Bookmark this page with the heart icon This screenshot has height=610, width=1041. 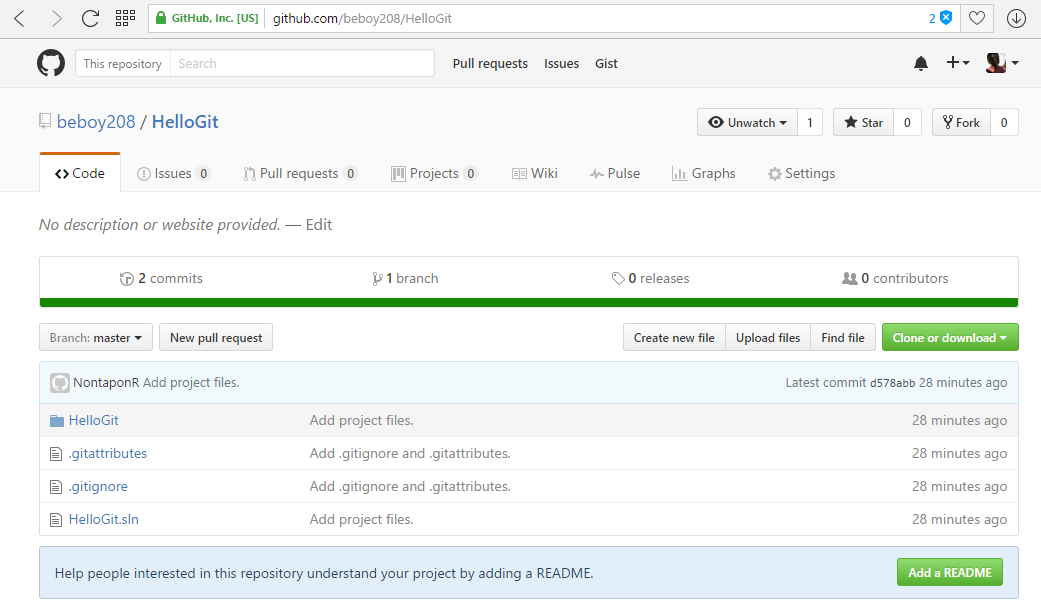(x=977, y=19)
